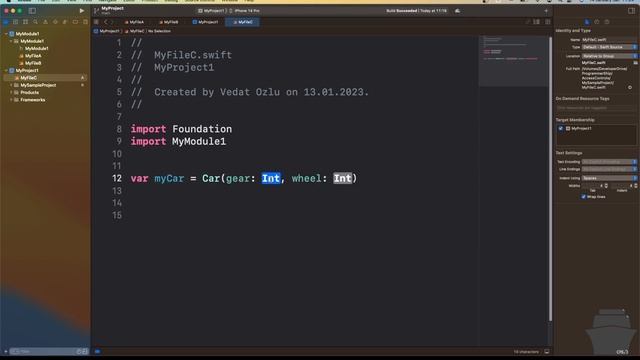Choose the iPhone 14 Pro run destination
This screenshot has width=640, height=360.
pos(245,11)
